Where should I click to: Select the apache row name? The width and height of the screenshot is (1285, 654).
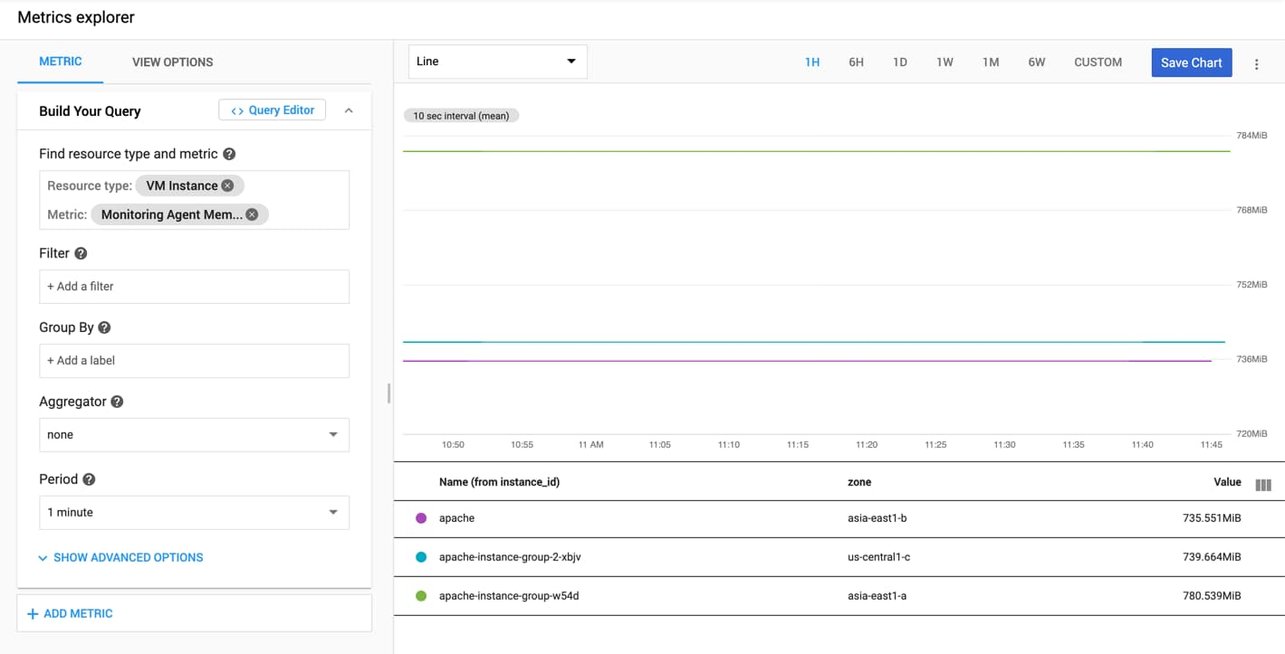click(457, 518)
